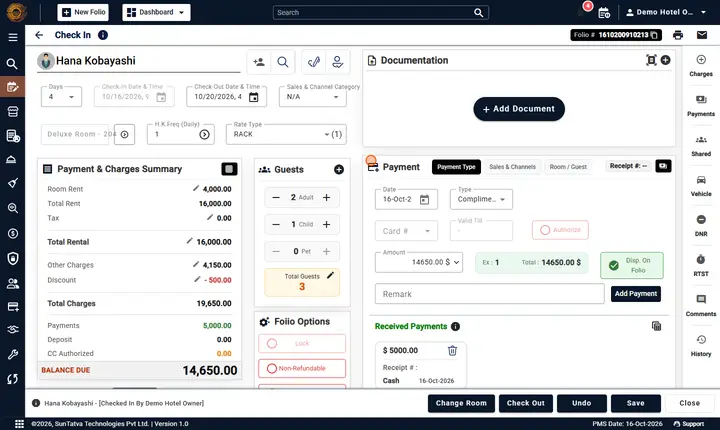720x430 pixels.
Task: Edit Room Rent with the pencil icon
Action: [196, 188]
